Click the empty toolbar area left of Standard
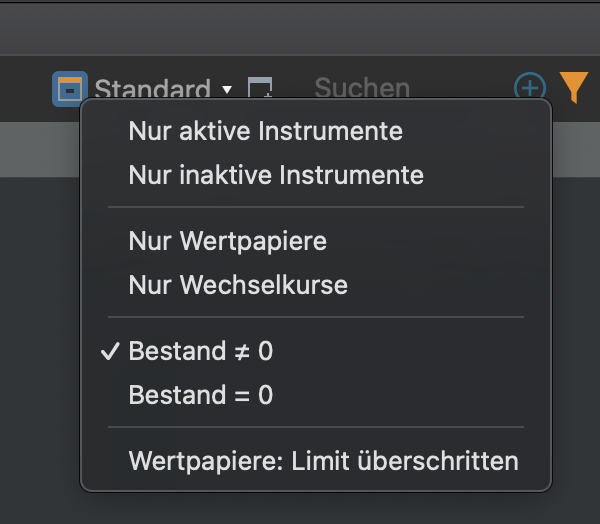The height and width of the screenshot is (524, 600). (25, 88)
